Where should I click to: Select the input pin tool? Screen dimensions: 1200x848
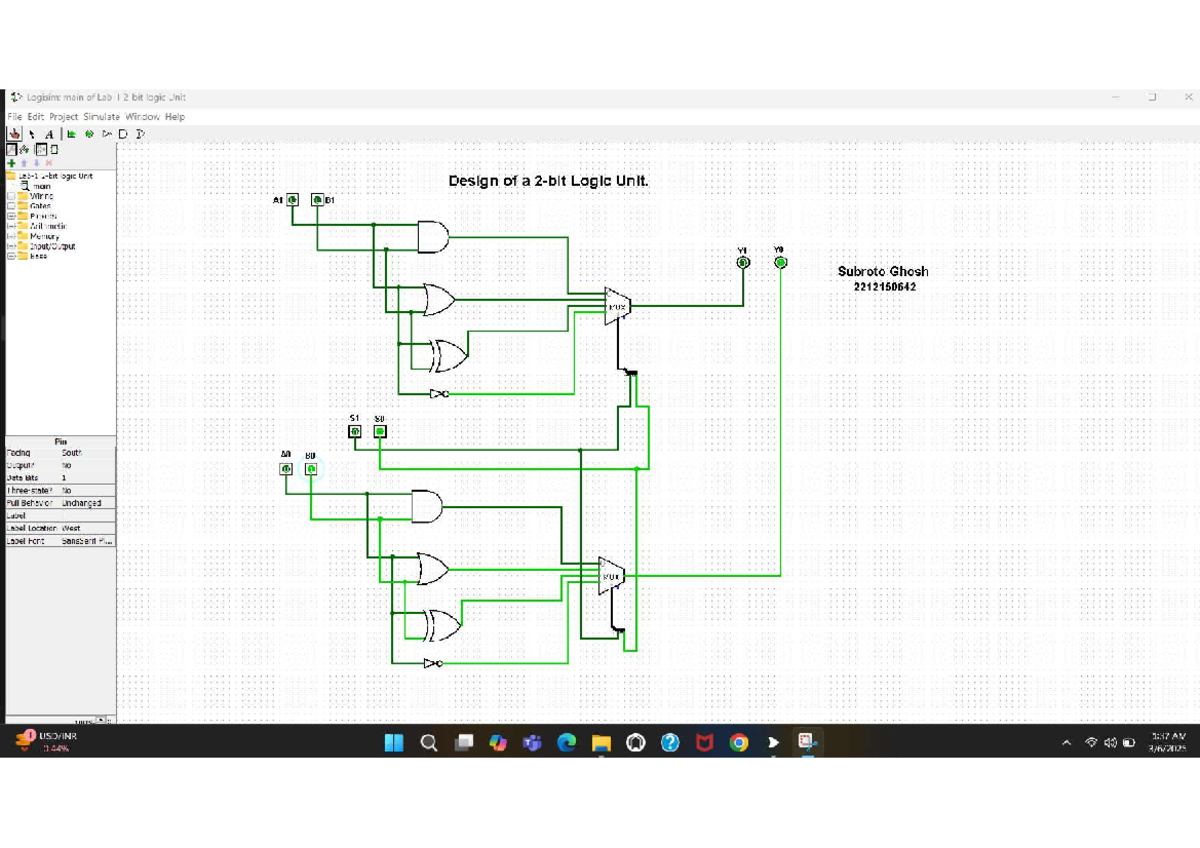tap(72, 134)
